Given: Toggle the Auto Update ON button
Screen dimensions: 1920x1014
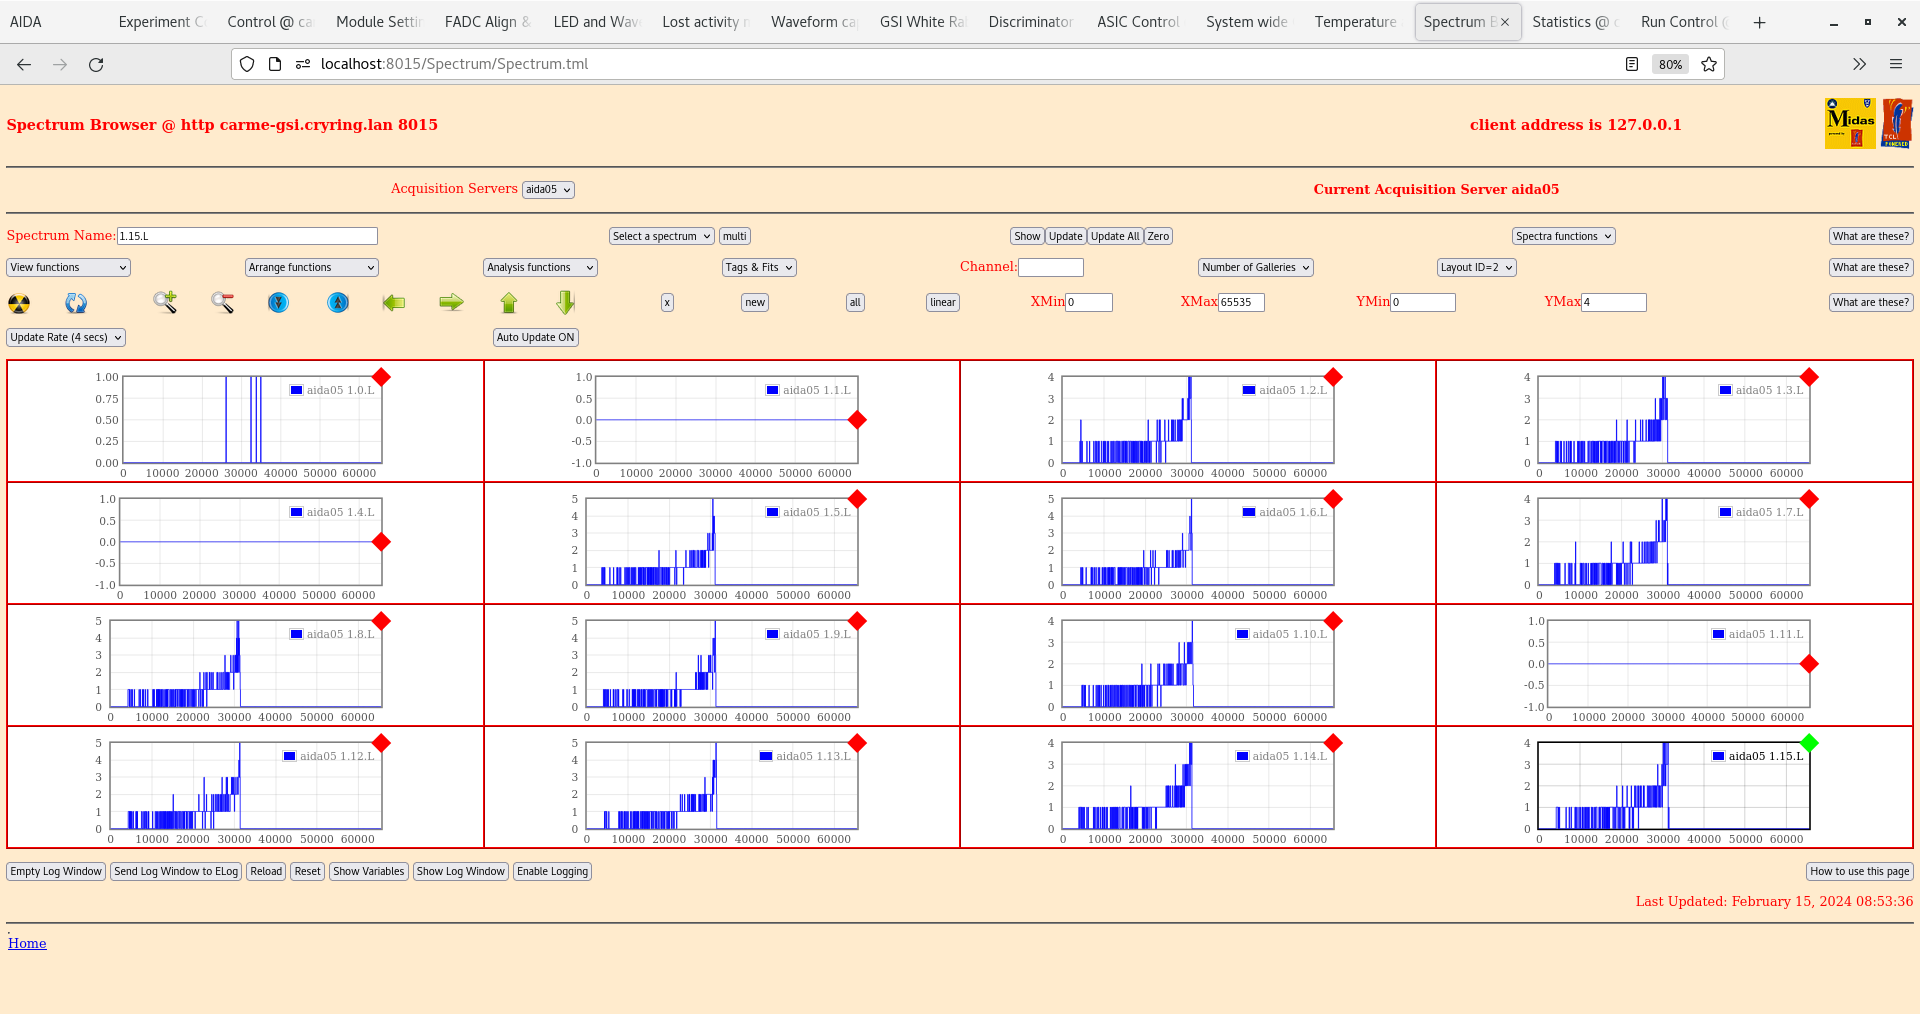Looking at the screenshot, I should tap(535, 338).
